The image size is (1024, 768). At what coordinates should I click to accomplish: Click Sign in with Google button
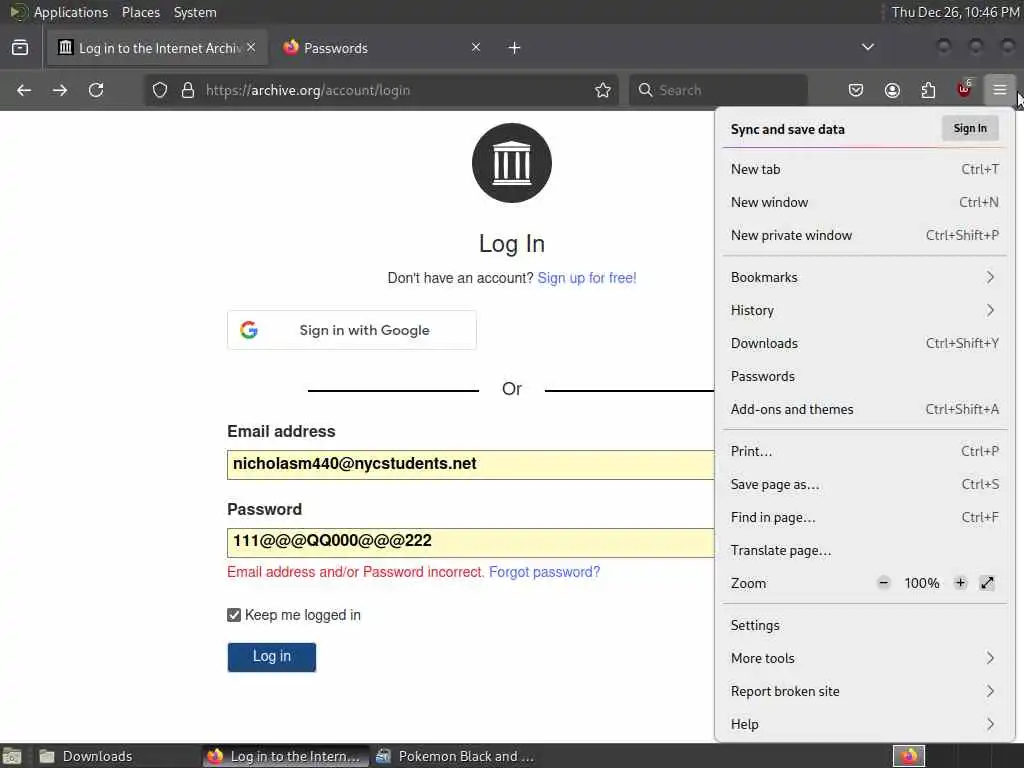(x=352, y=330)
